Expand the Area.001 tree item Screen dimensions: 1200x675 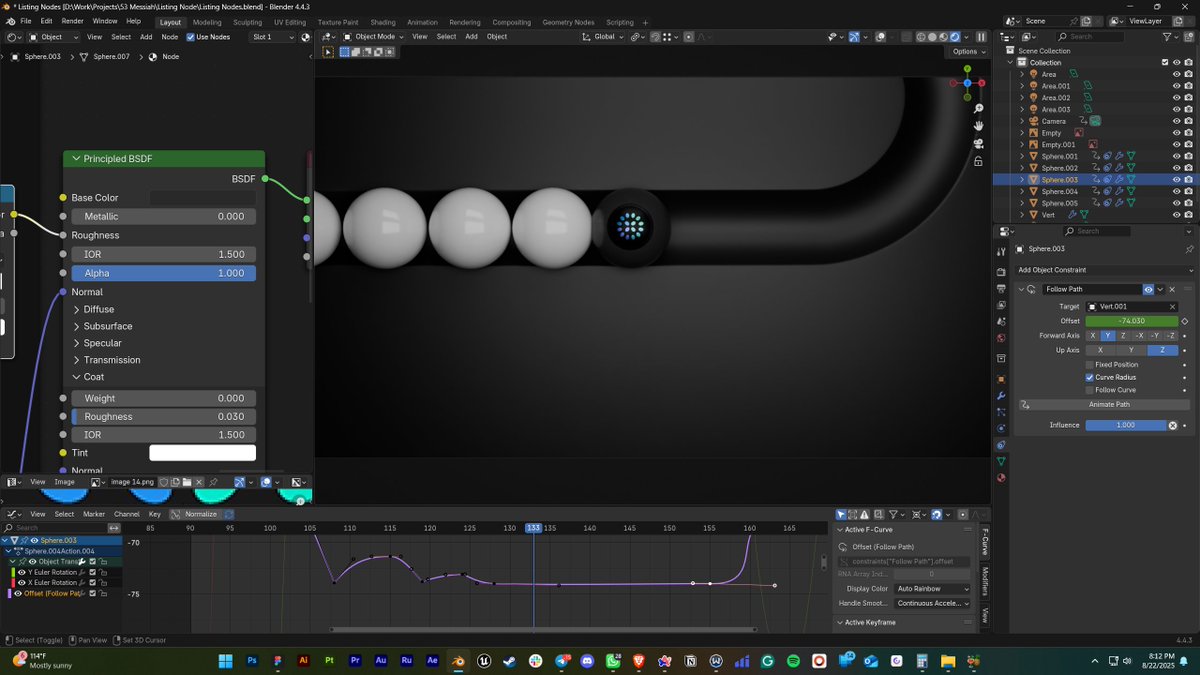pos(1022,86)
